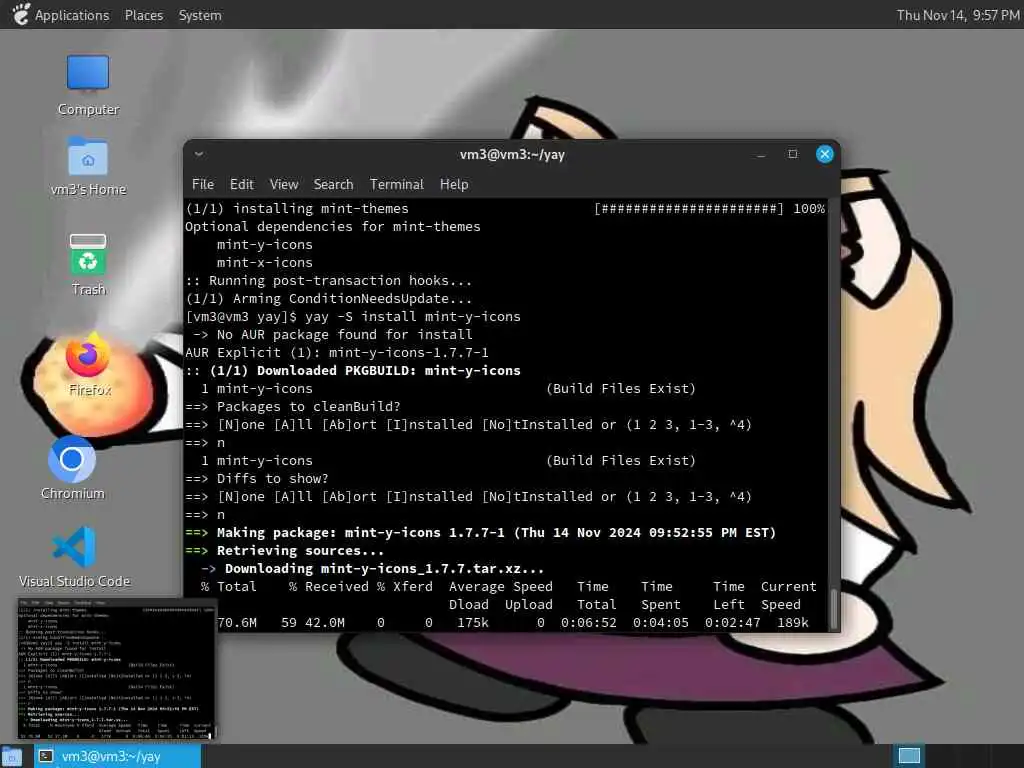Screen dimensions: 1024x768
Task: Launch Chromium from the desktop
Action: click(72, 468)
